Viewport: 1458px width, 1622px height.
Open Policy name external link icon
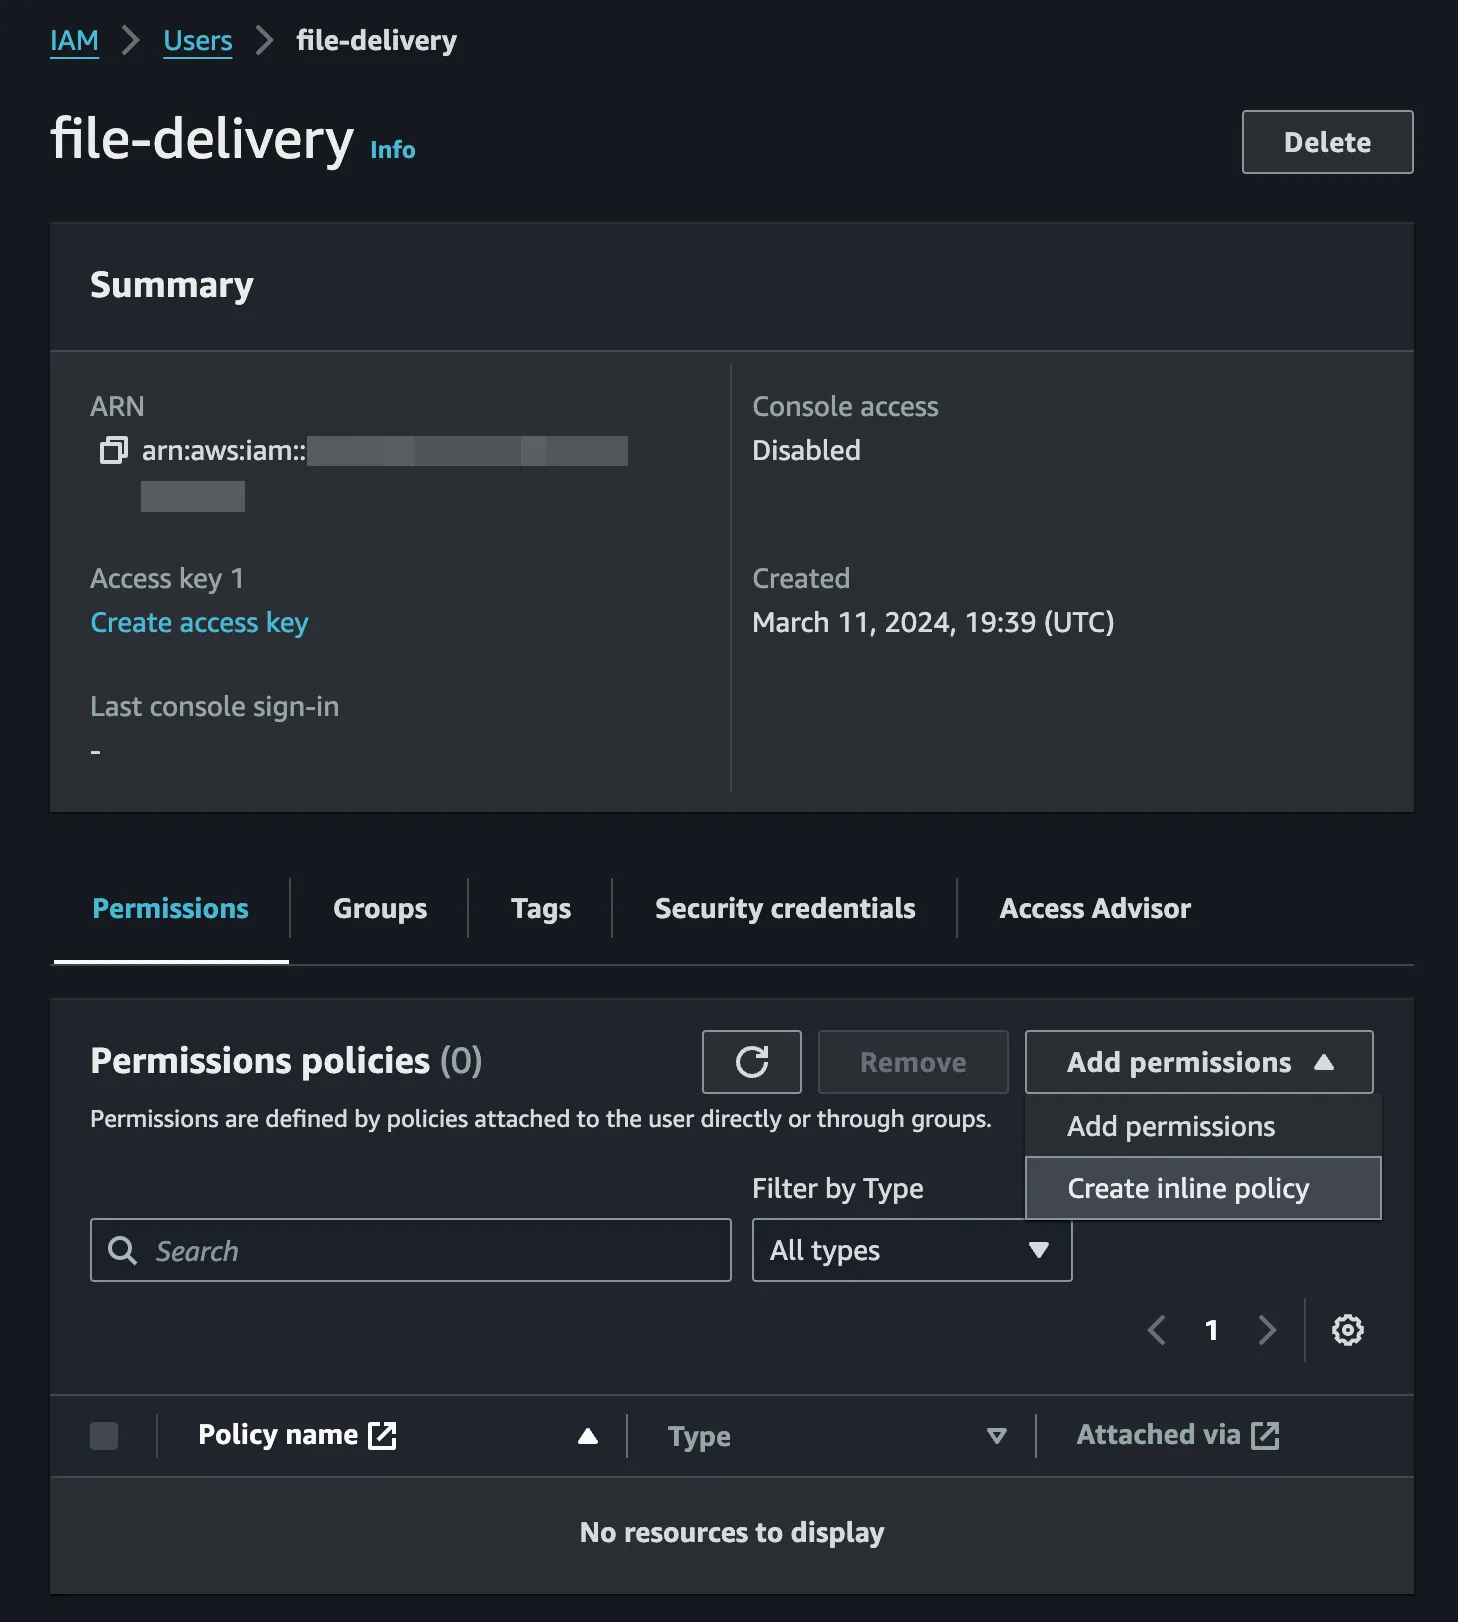point(383,1436)
